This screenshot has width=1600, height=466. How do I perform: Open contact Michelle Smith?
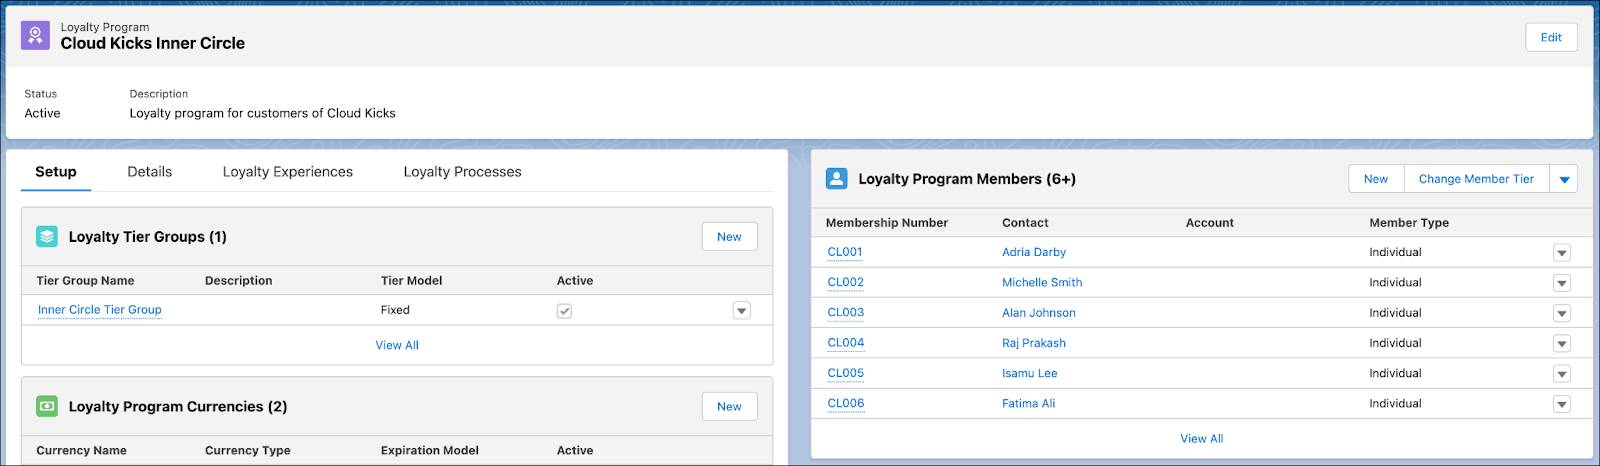(x=1042, y=282)
